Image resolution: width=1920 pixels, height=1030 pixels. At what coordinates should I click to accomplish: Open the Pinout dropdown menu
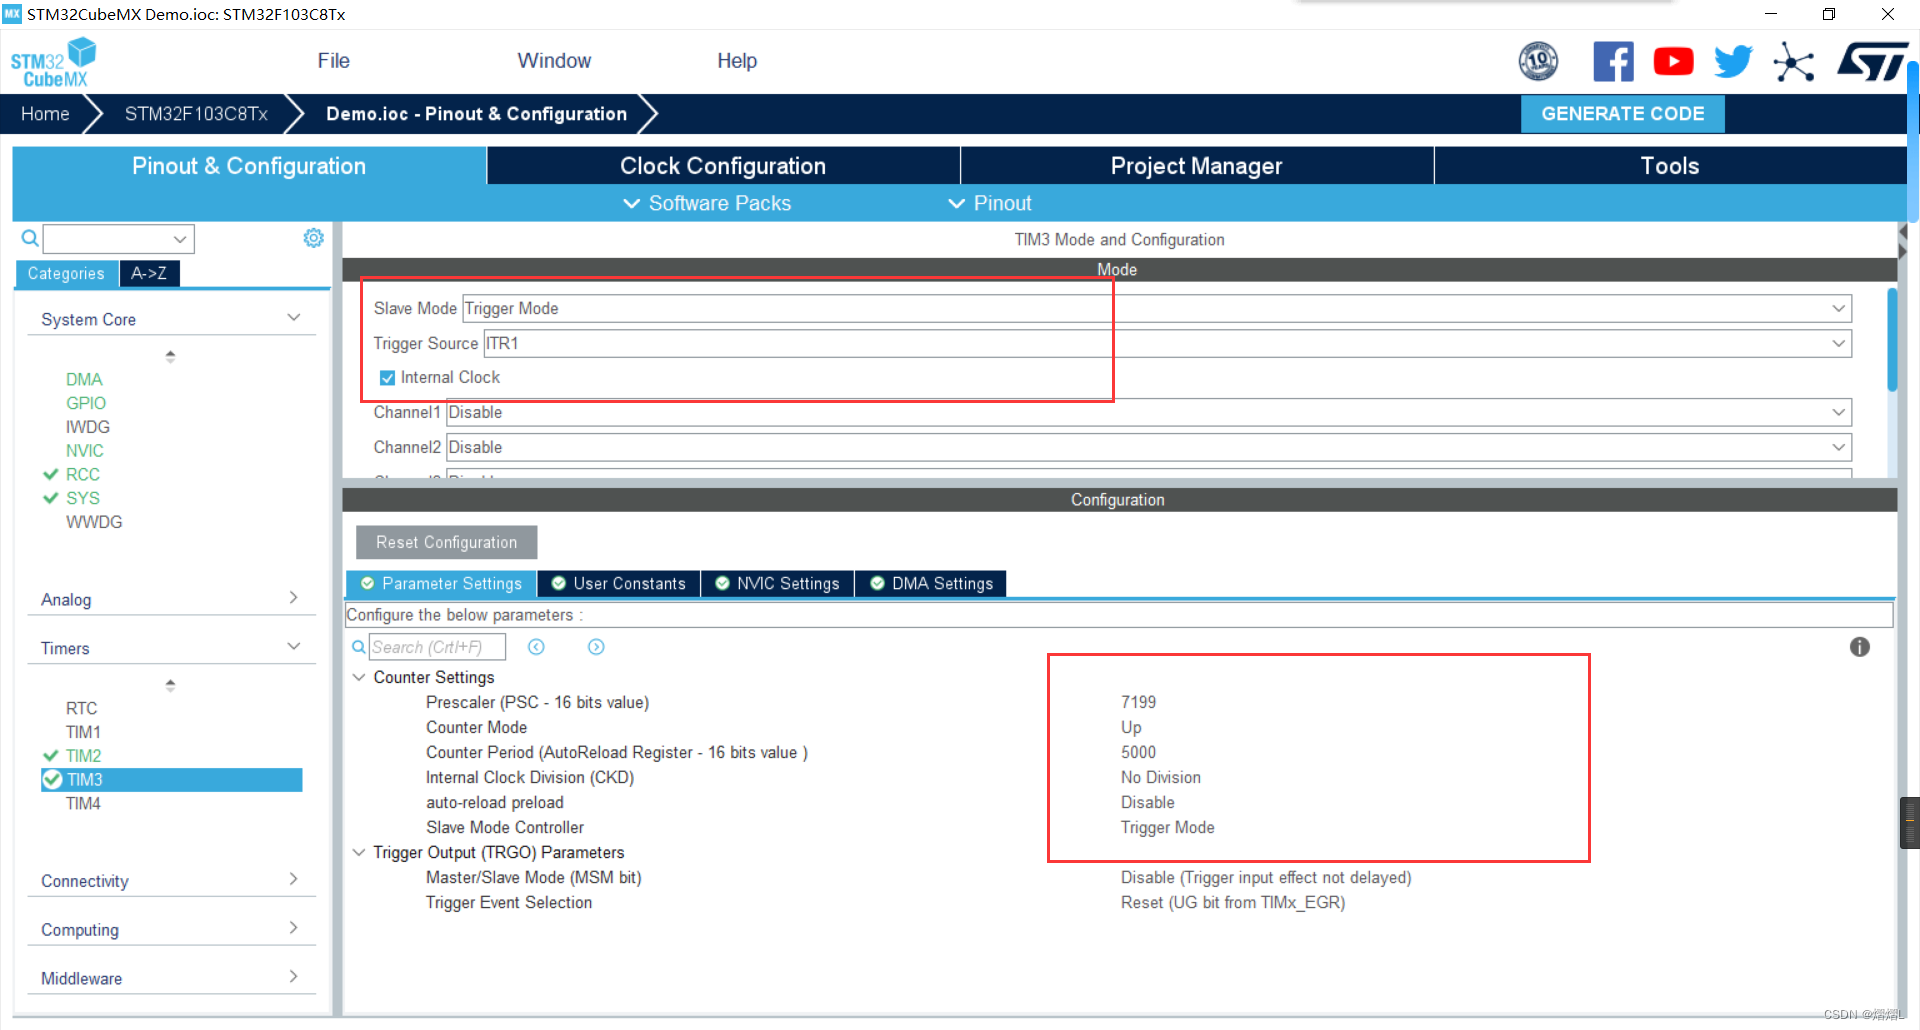pos(990,203)
